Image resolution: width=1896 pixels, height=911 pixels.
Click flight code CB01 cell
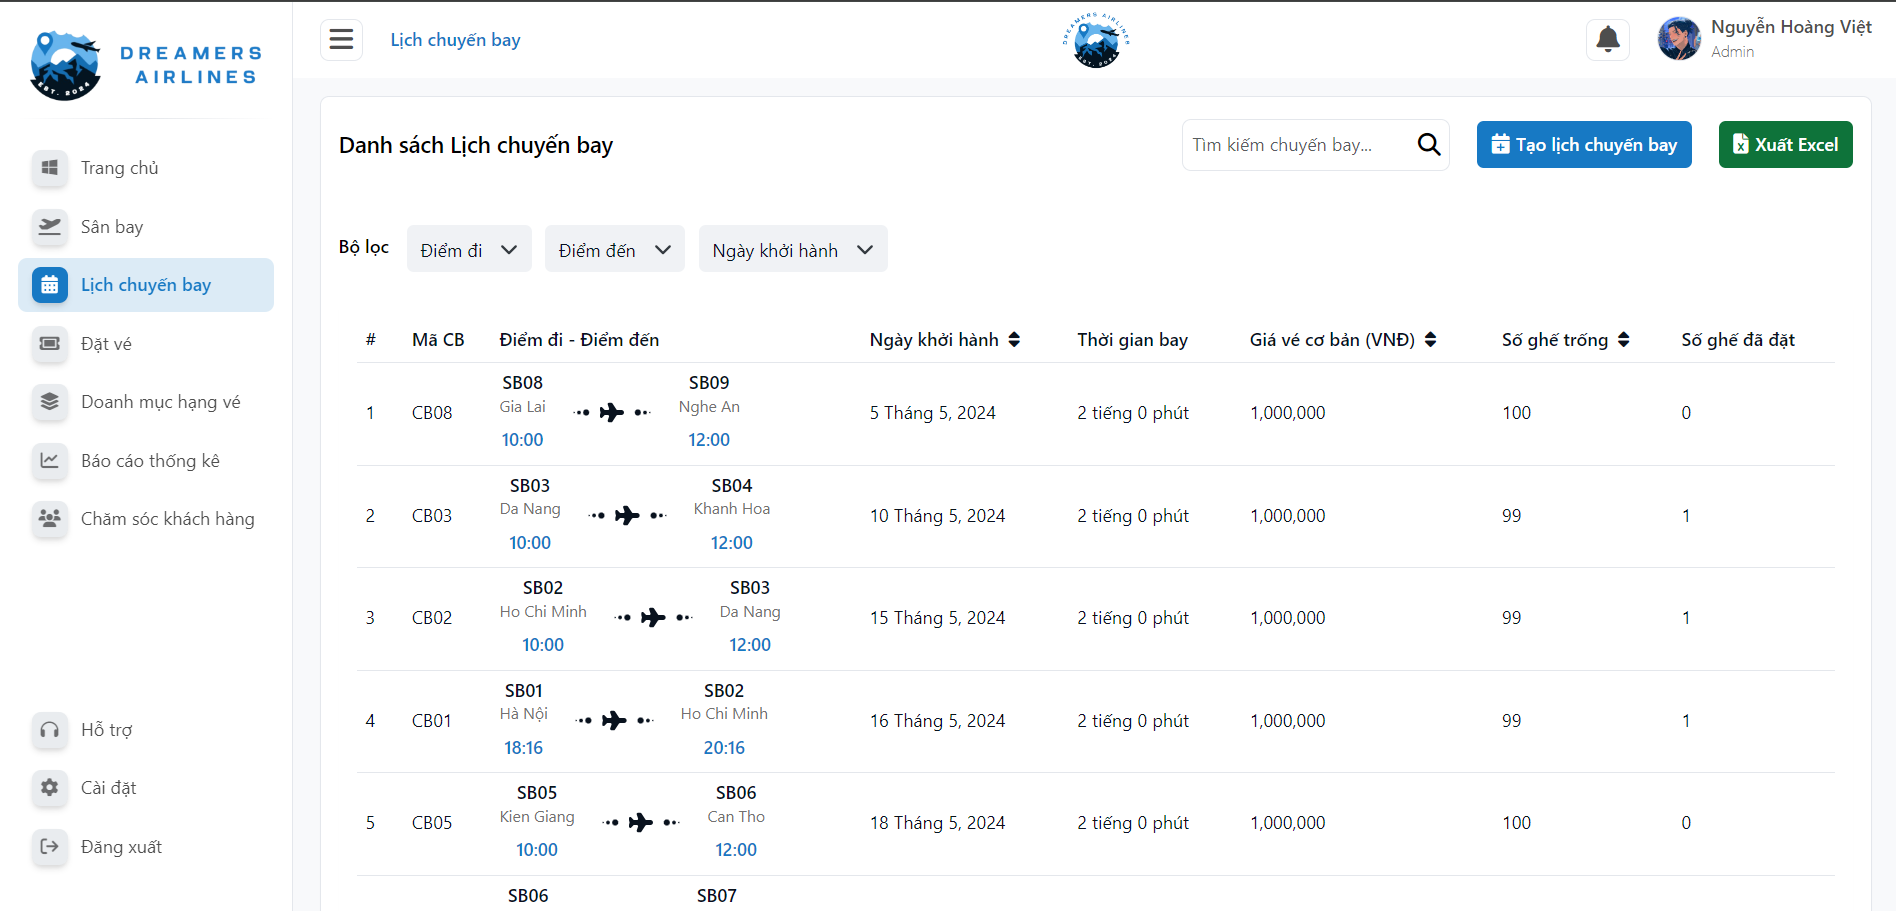[x=432, y=721]
